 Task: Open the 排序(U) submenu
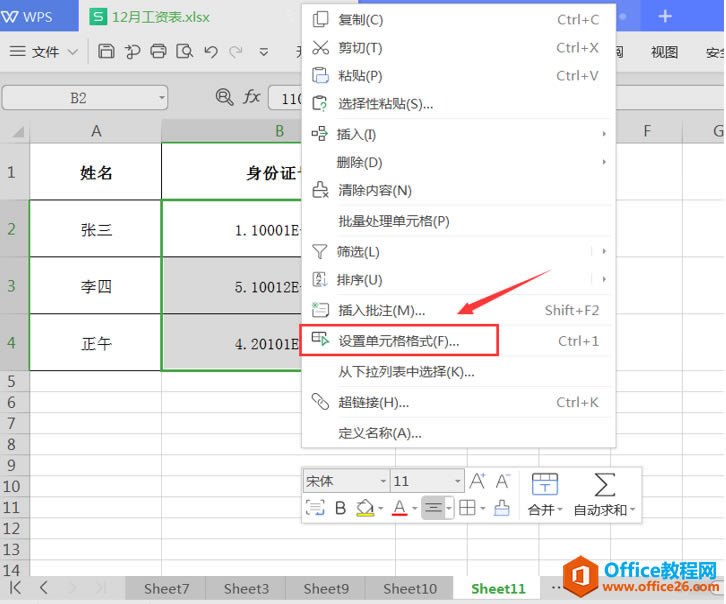click(458, 280)
